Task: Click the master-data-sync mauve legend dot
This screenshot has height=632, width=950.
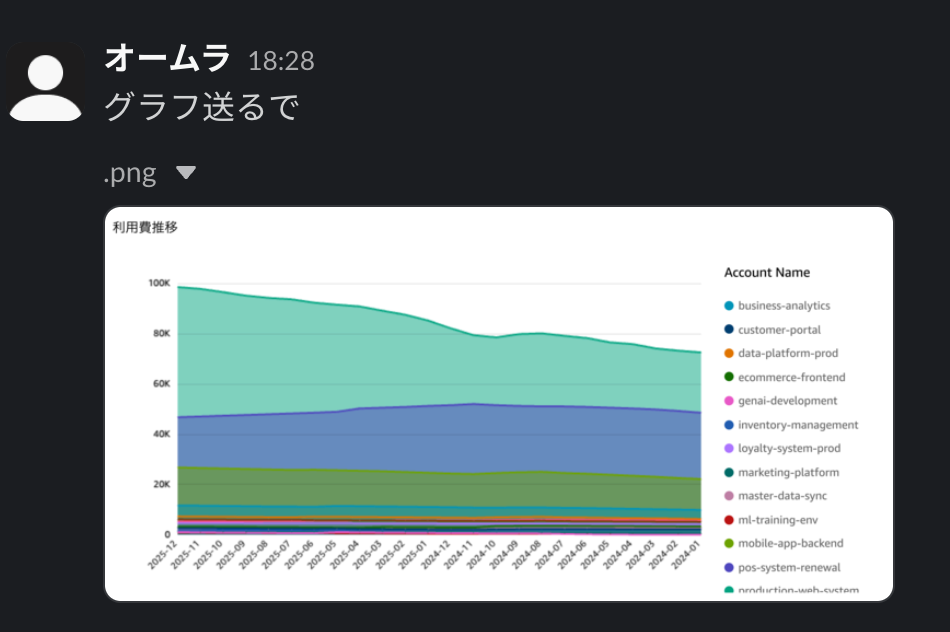Action: tap(730, 495)
